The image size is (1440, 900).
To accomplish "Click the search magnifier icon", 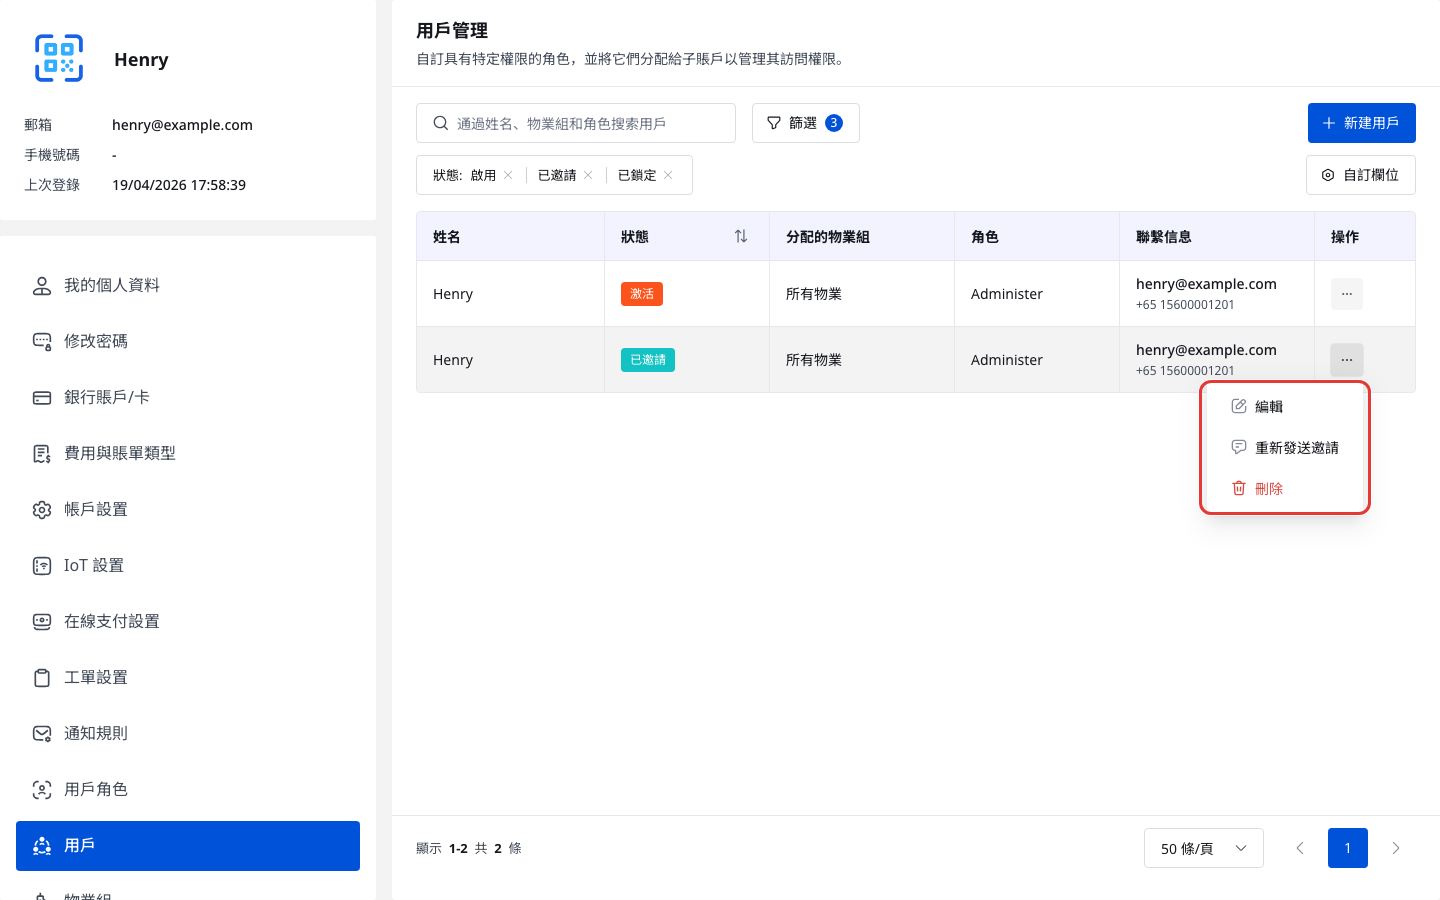I will point(440,123).
